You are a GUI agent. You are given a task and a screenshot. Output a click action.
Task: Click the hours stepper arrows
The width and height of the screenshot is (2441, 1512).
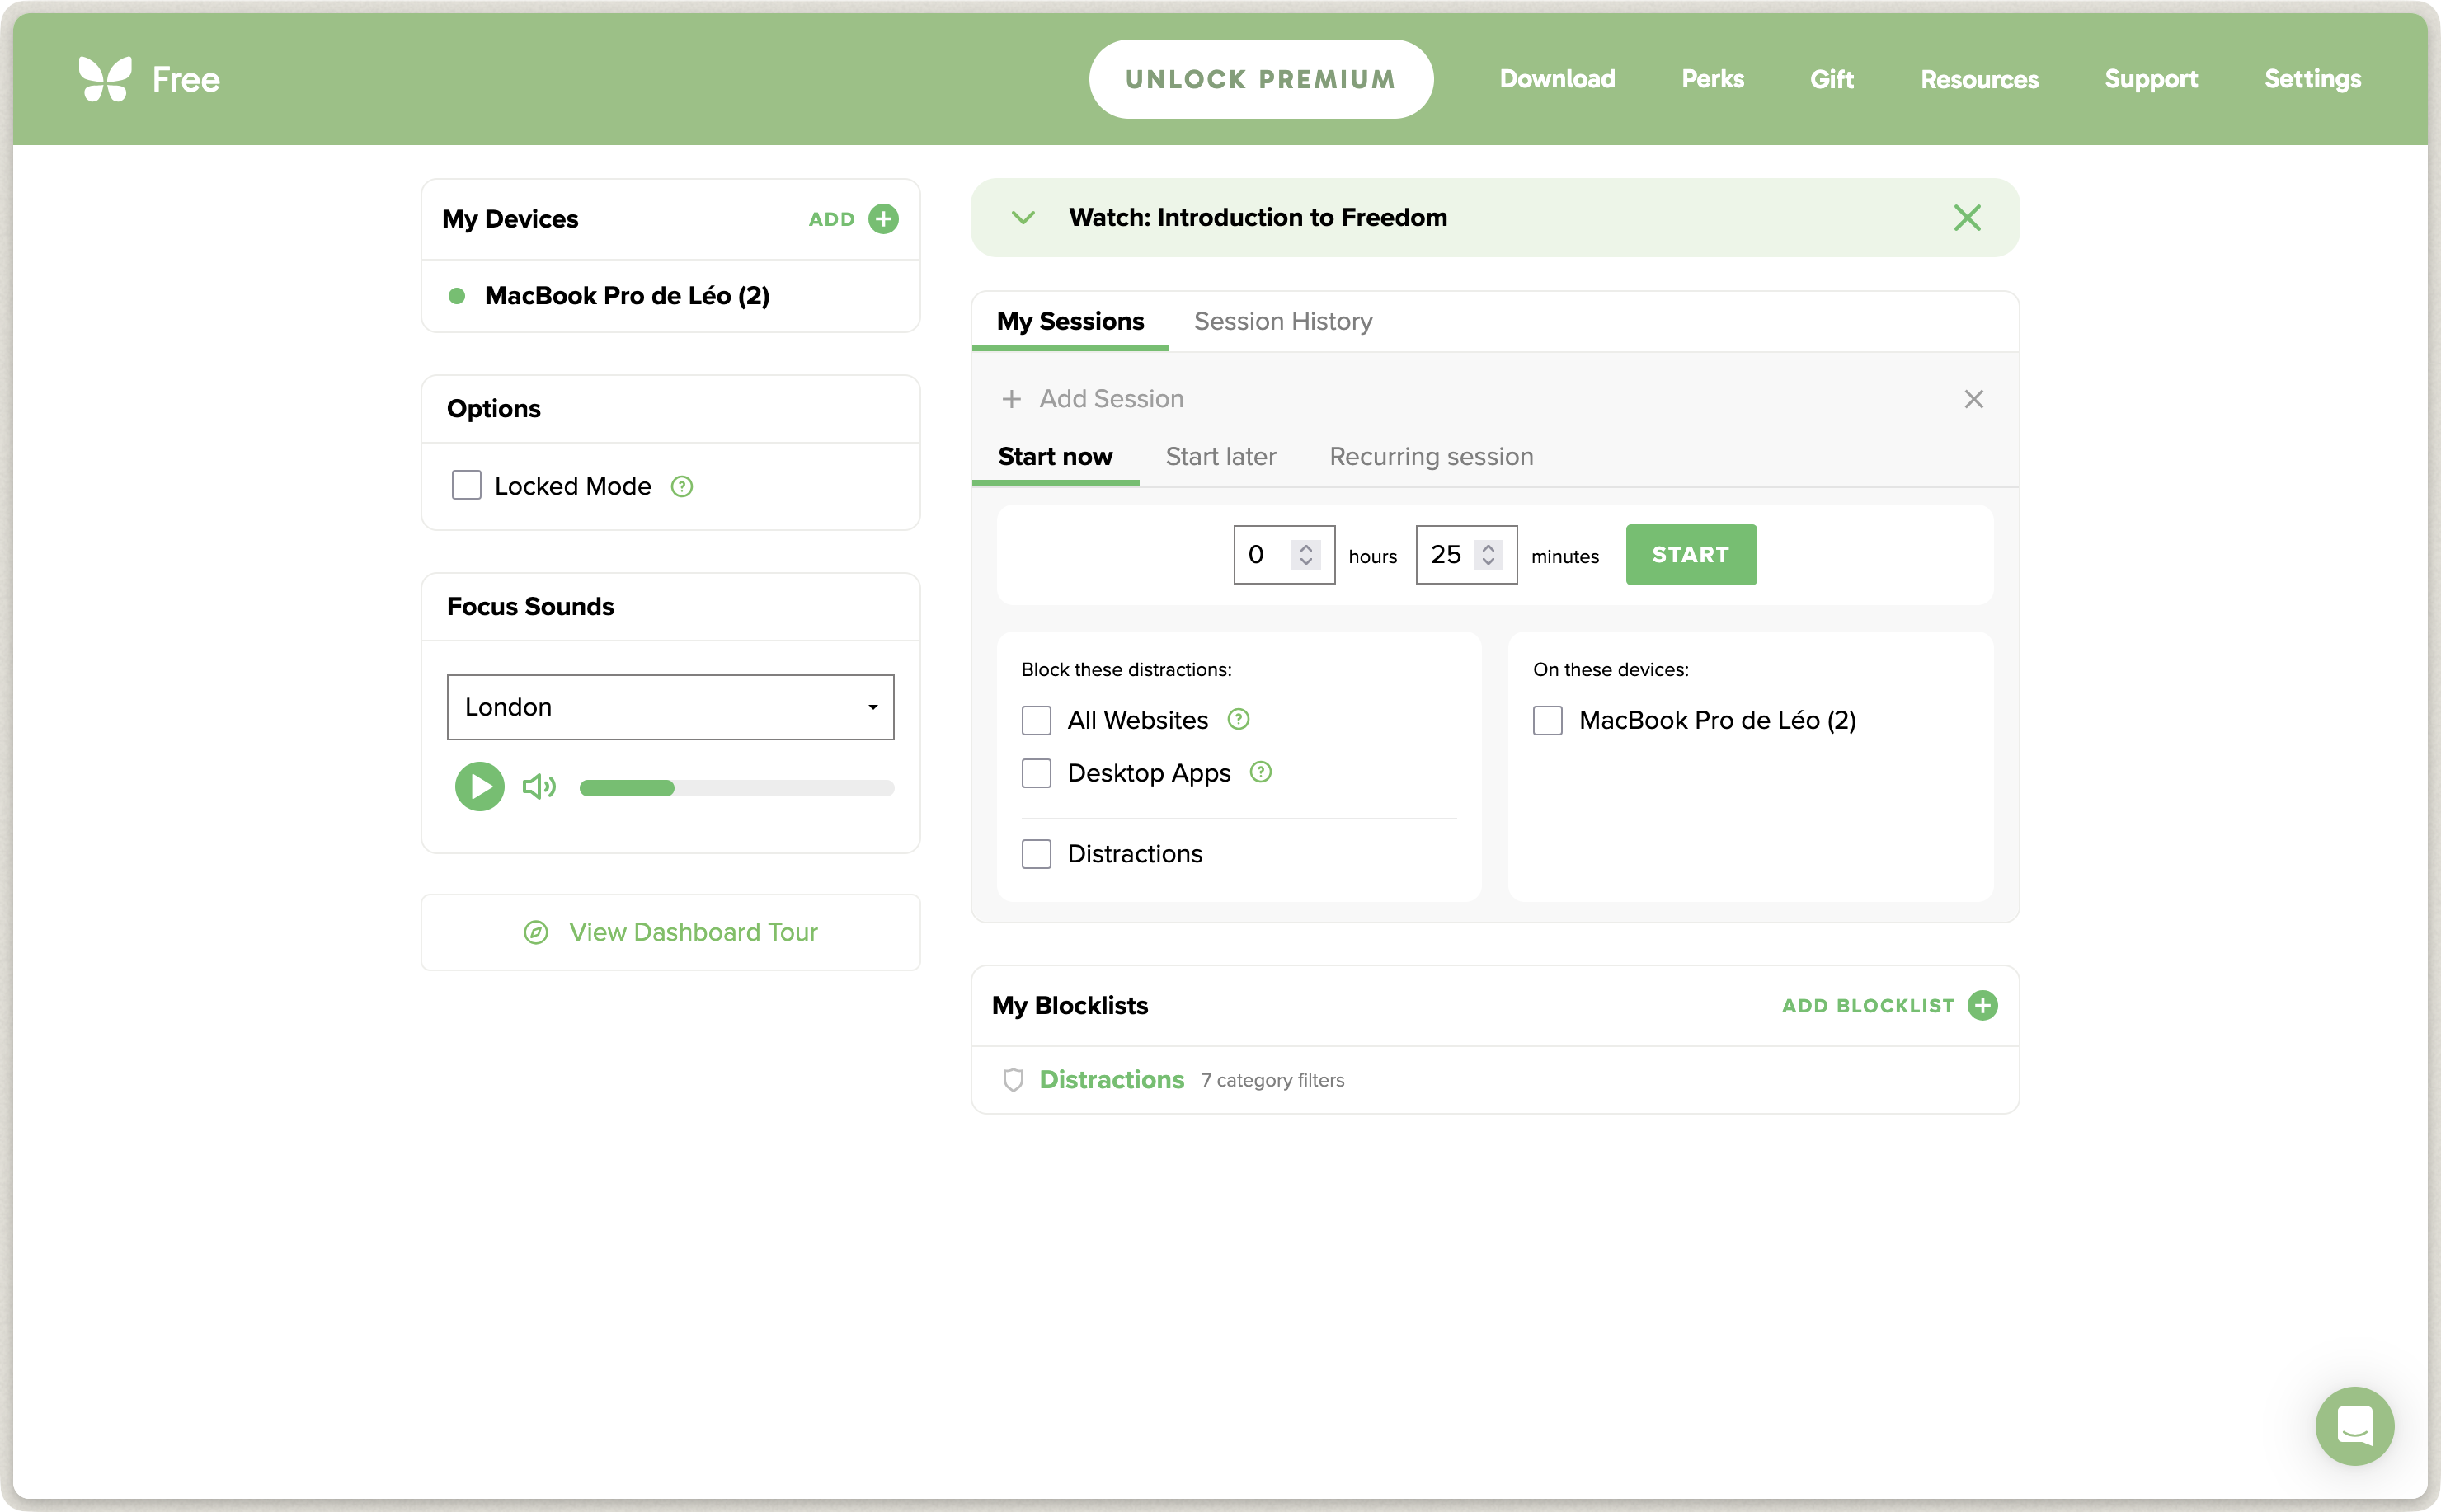click(x=1306, y=555)
